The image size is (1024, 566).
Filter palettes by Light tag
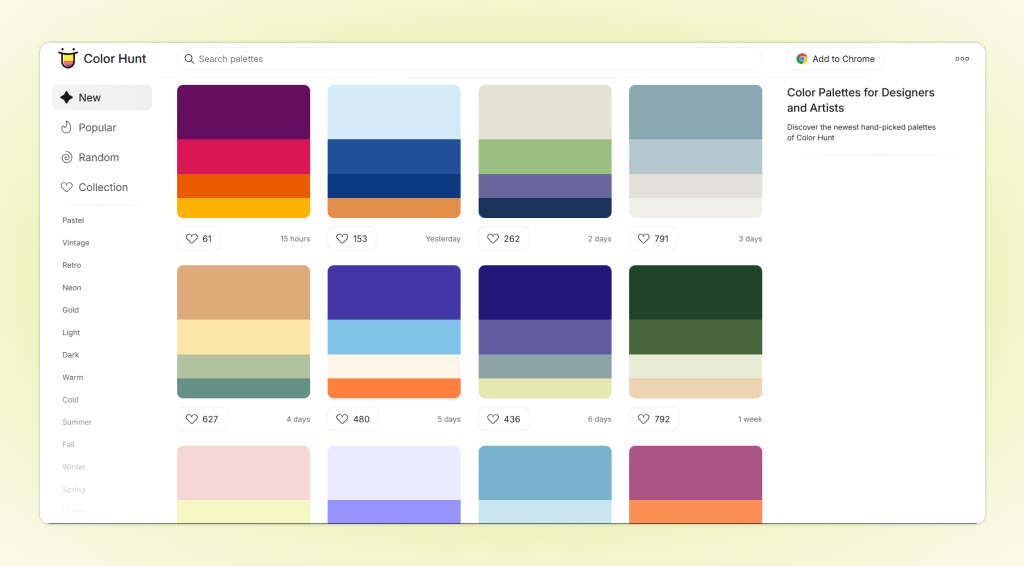[x=71, y=332]
